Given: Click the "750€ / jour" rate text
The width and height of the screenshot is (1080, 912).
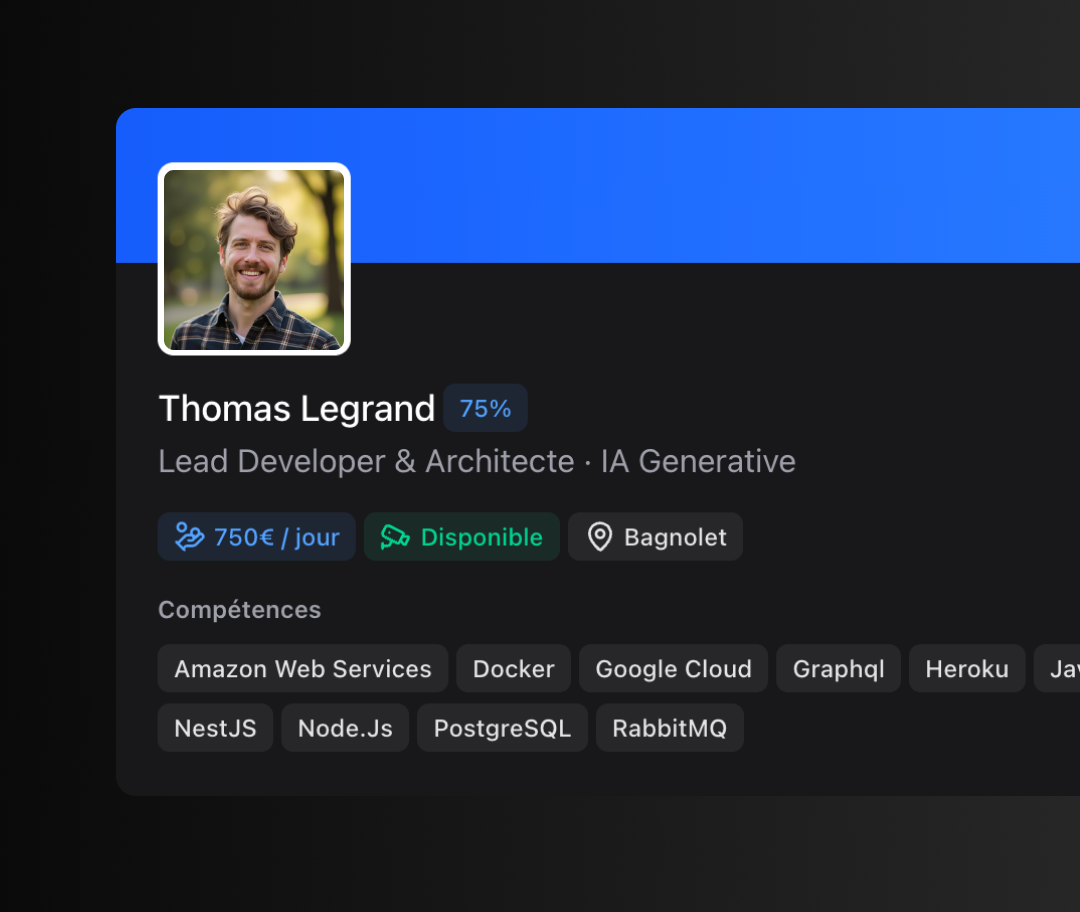Looking at the screenshot, I should 277,537.
